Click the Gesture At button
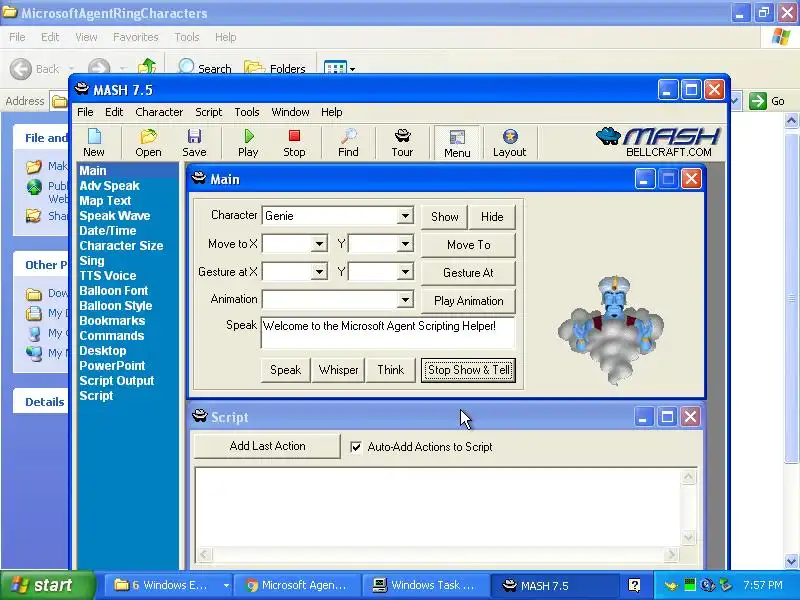 (468, 273)
